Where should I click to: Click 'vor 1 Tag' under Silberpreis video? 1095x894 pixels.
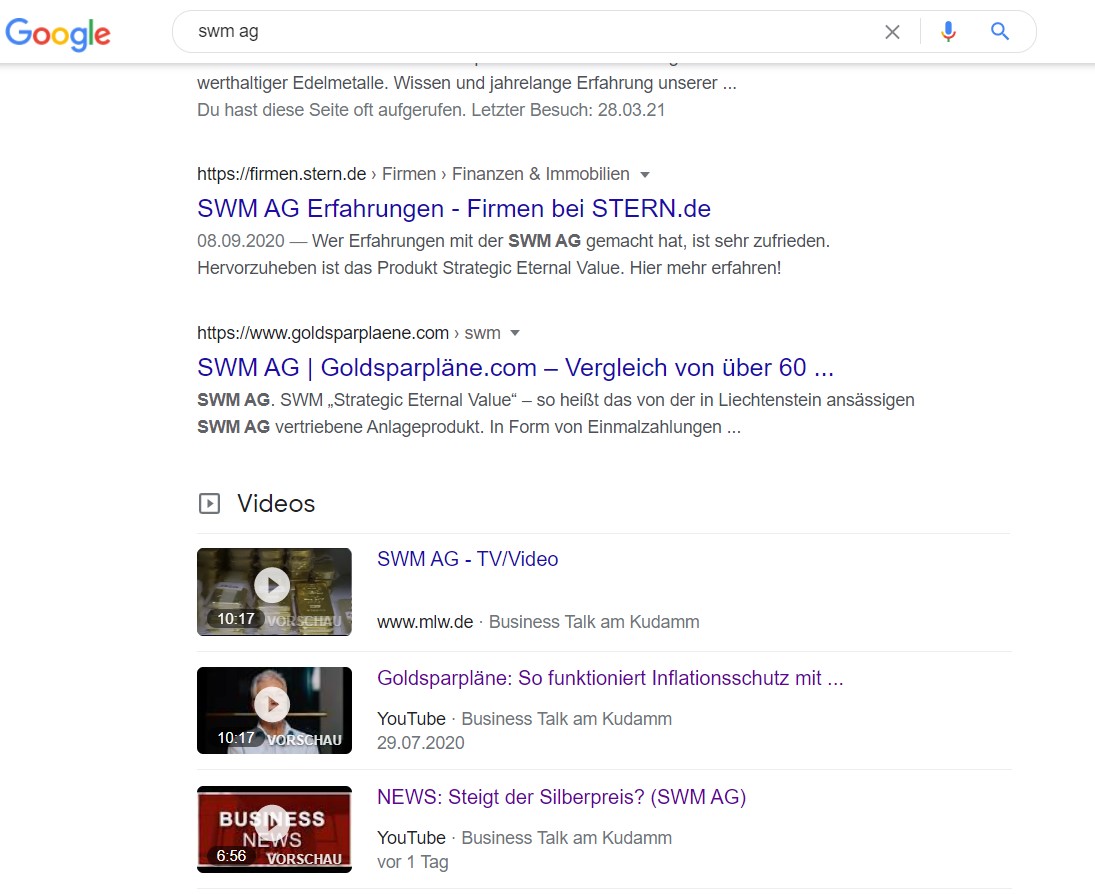413,862
